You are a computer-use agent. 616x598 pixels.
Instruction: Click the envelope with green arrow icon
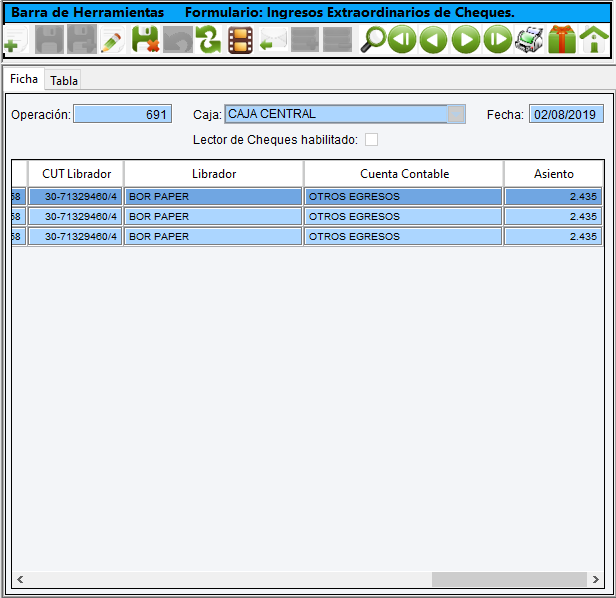(x=273, y=40)
